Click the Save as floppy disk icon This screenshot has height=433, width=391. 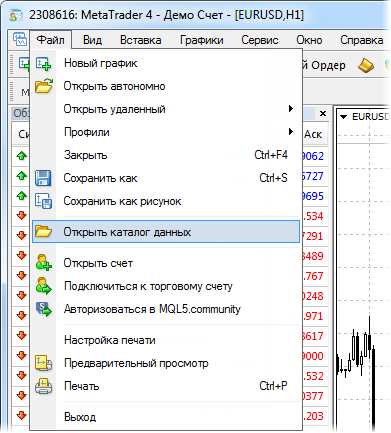pyautogui.click(x=43, y=178)
